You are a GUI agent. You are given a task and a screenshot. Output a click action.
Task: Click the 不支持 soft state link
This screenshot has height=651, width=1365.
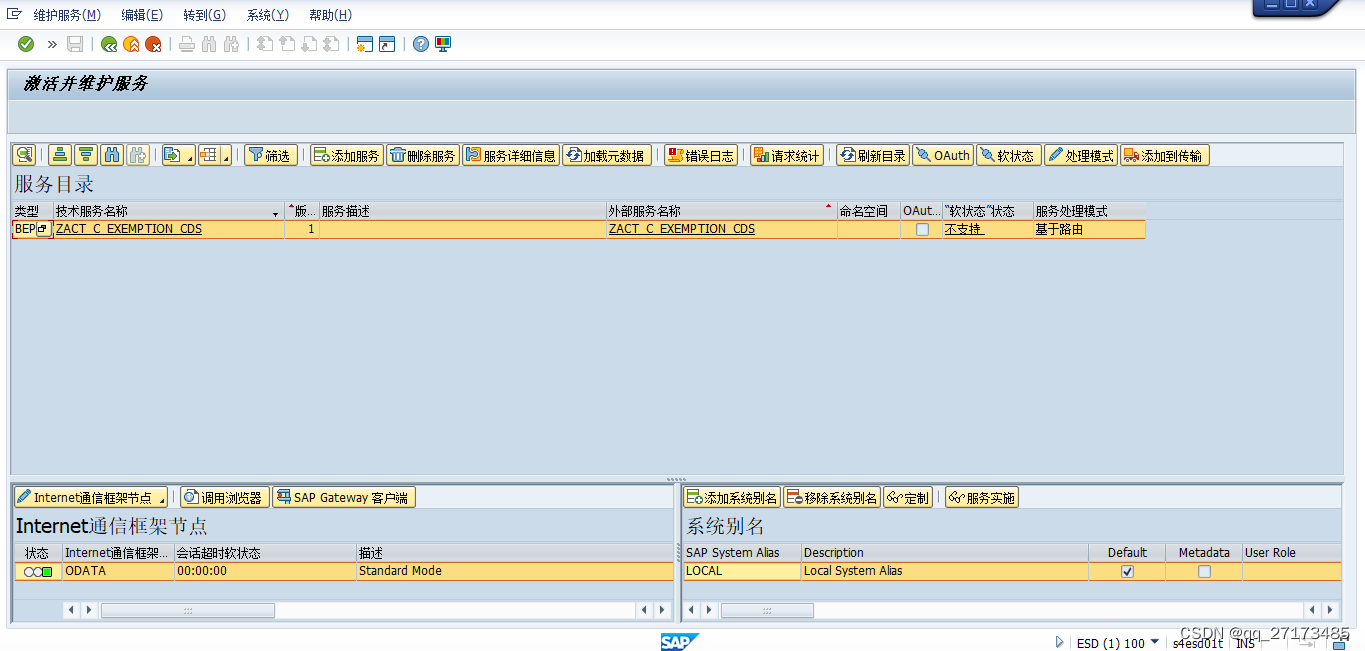(x=964, y=229)
